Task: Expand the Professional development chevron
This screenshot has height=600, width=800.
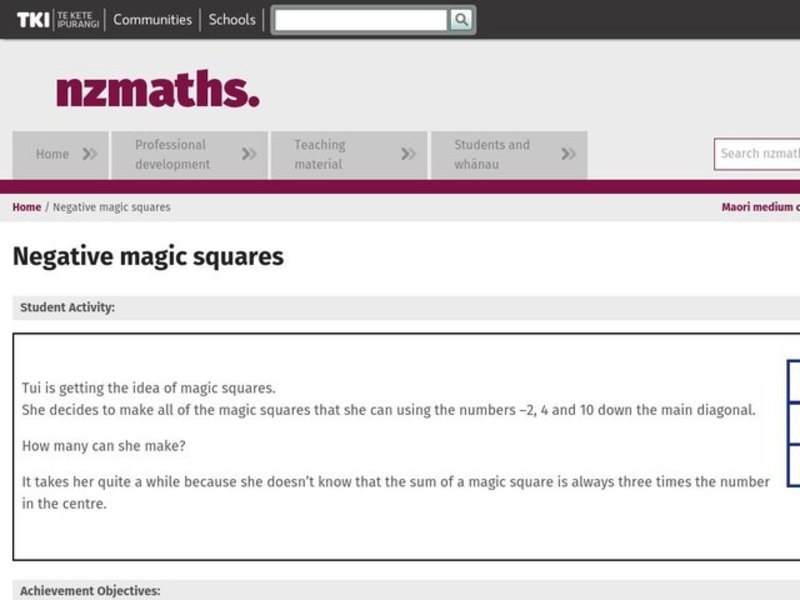Action: tap(251, 154)
